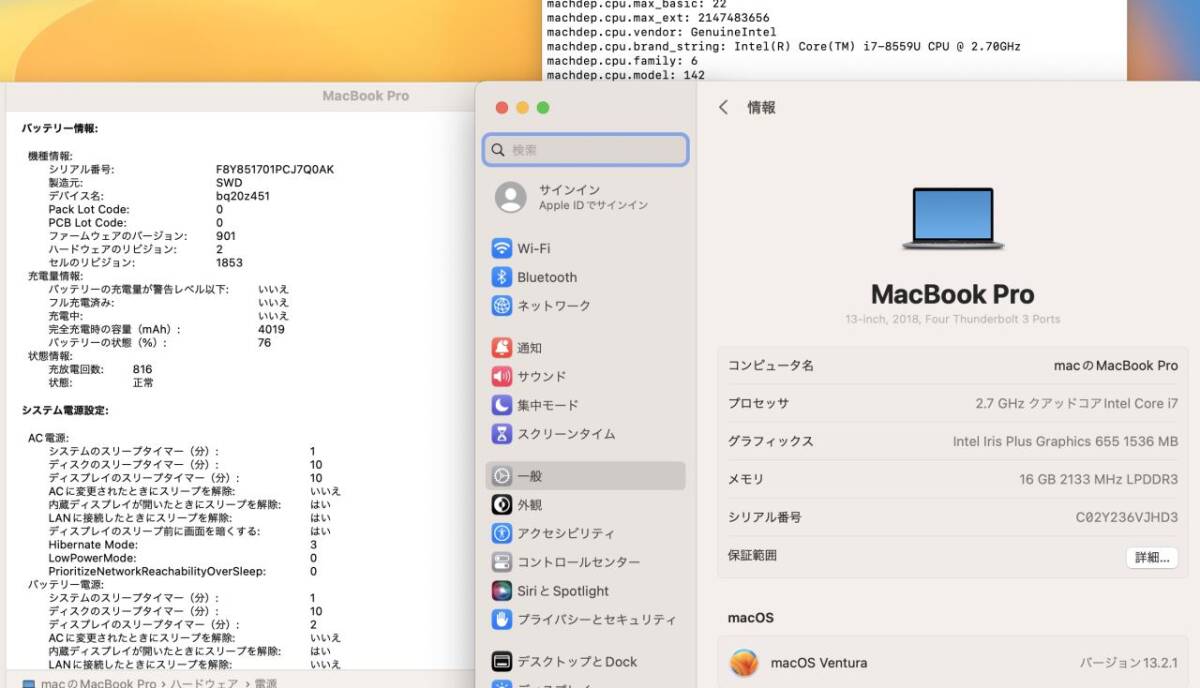The image size is (1200, 688).
Task: Click the Apple ID user avatar
Action: pyautogui.click(x=510, y=197)
